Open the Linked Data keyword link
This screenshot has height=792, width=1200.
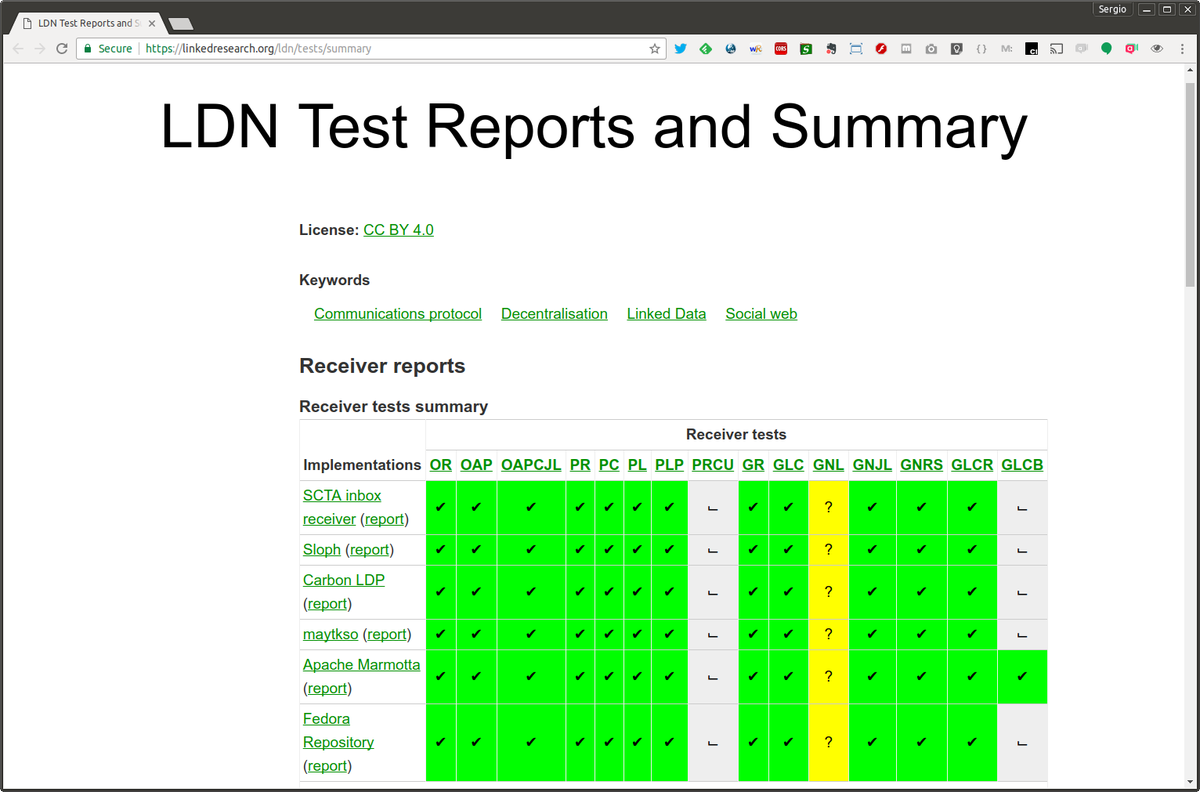pos(666,314)
